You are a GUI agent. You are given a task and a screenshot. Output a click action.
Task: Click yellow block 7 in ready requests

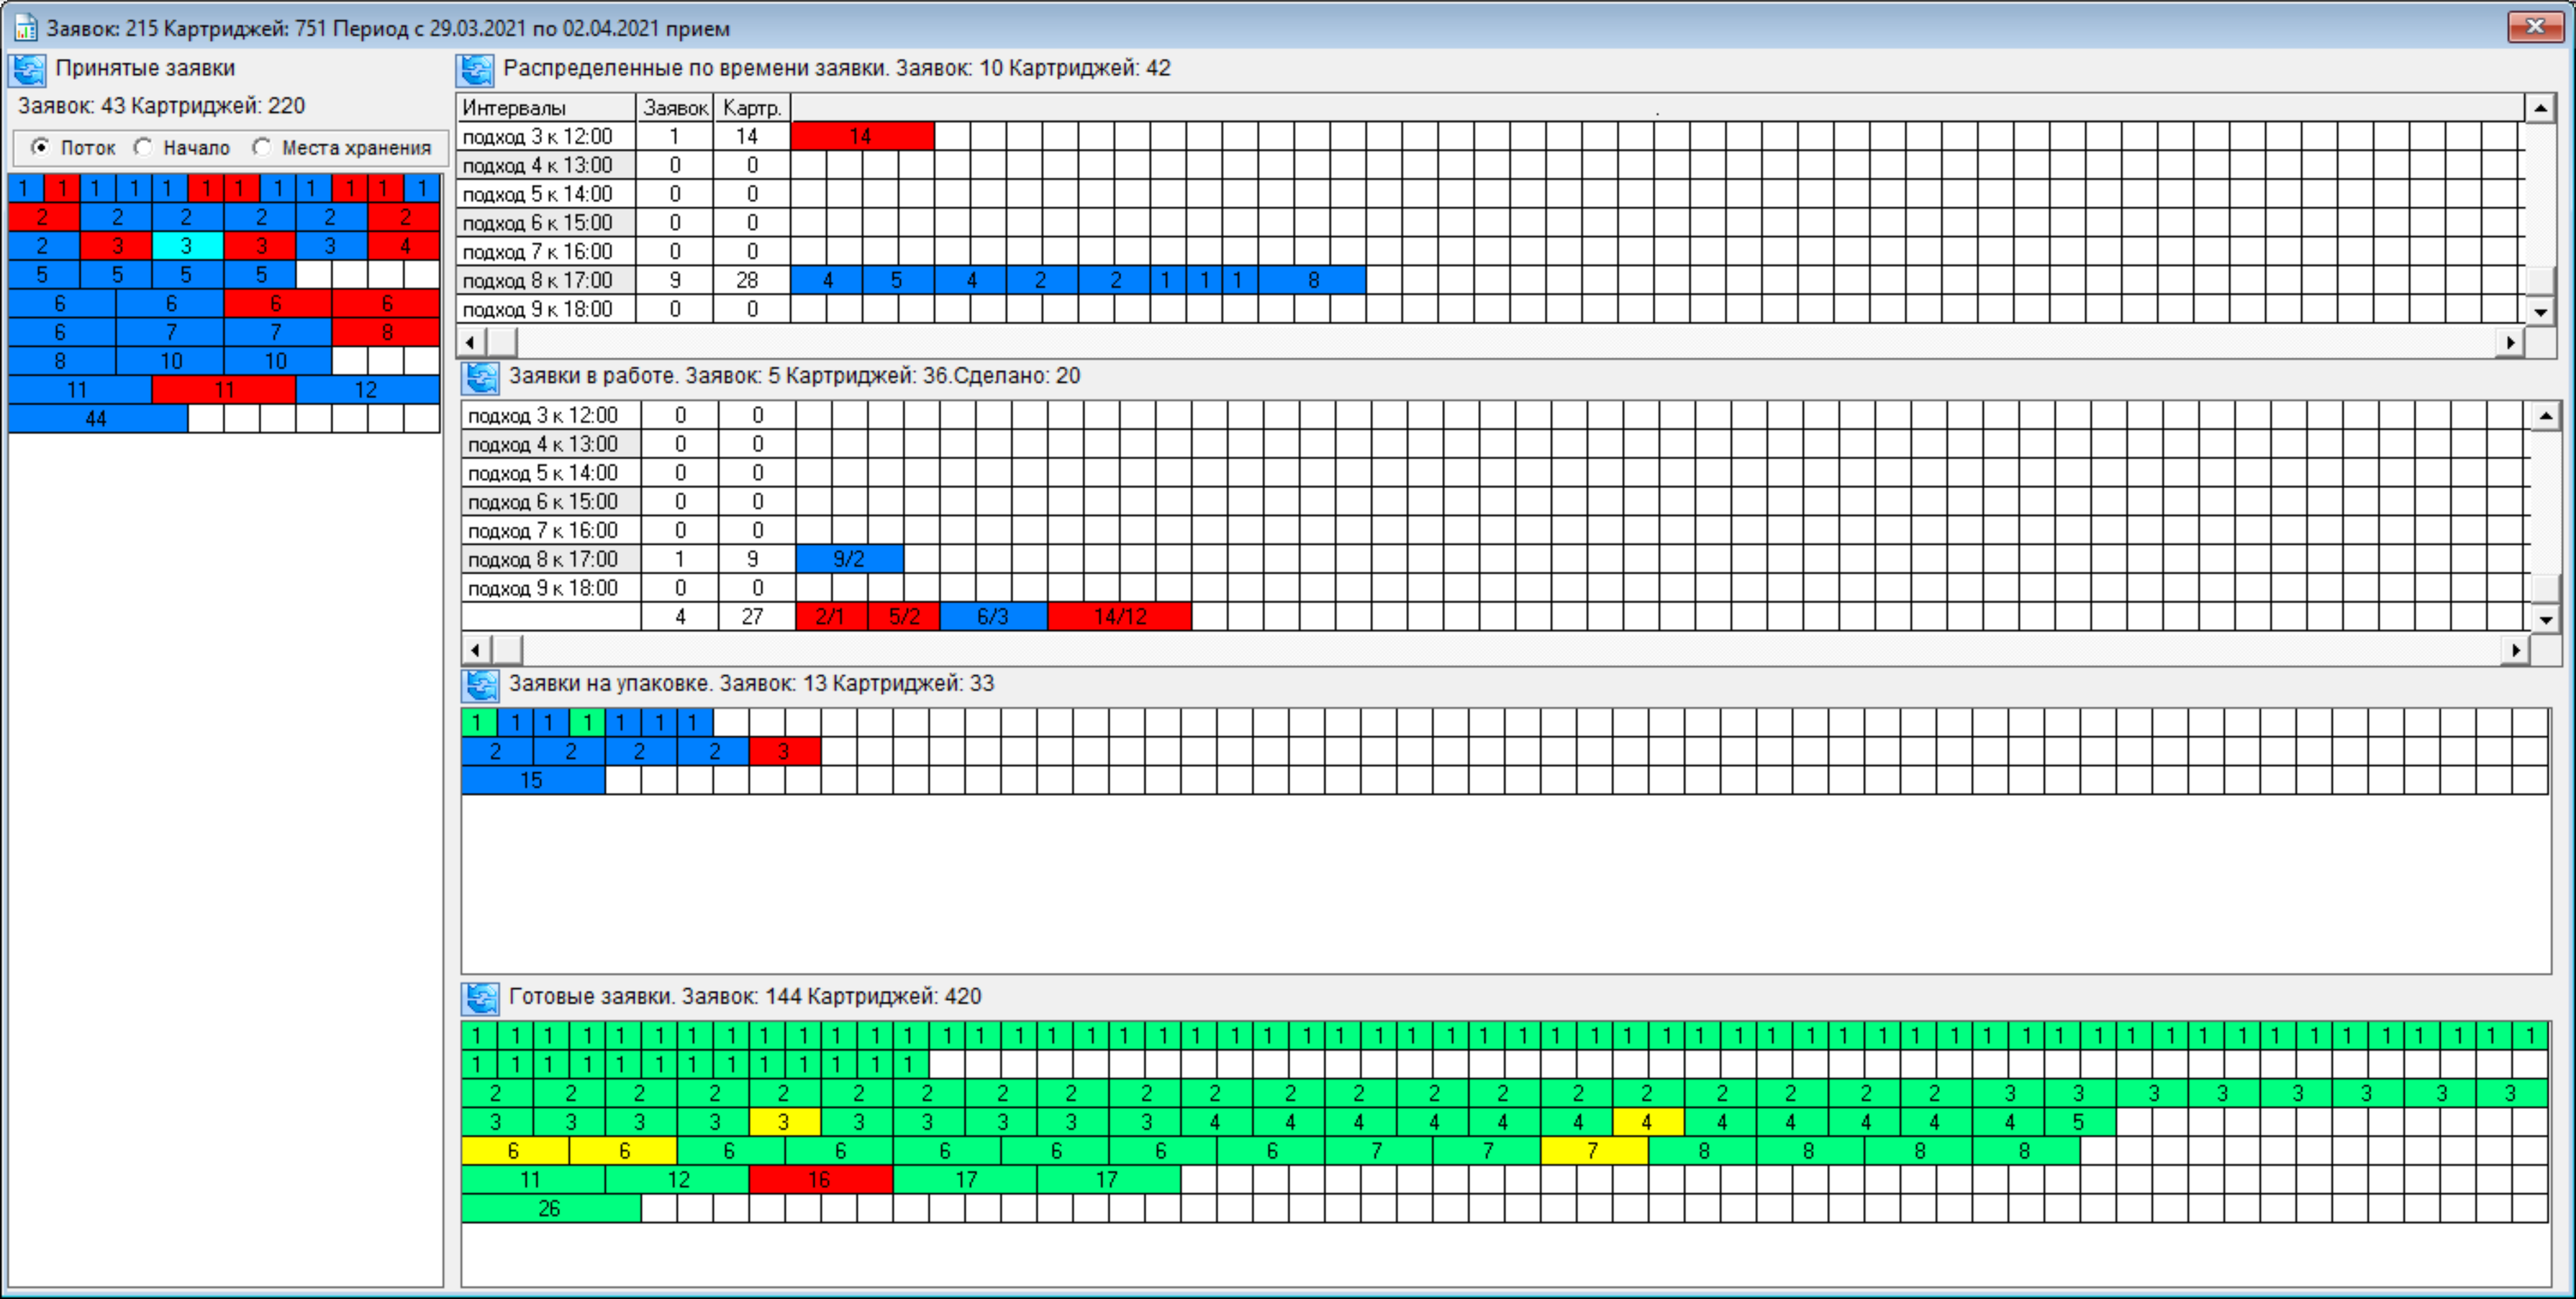click(x=1594, y=1152)
